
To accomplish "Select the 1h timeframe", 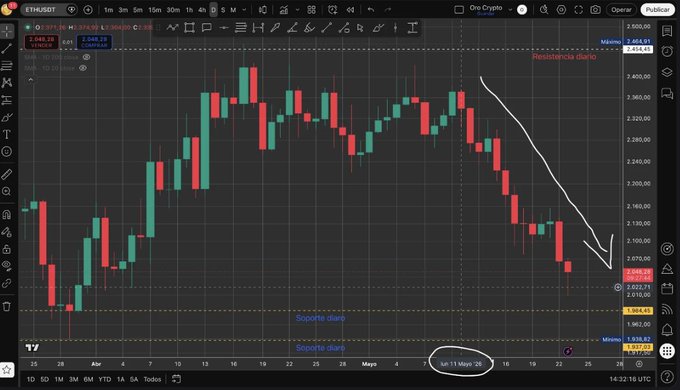I will 190,10.
